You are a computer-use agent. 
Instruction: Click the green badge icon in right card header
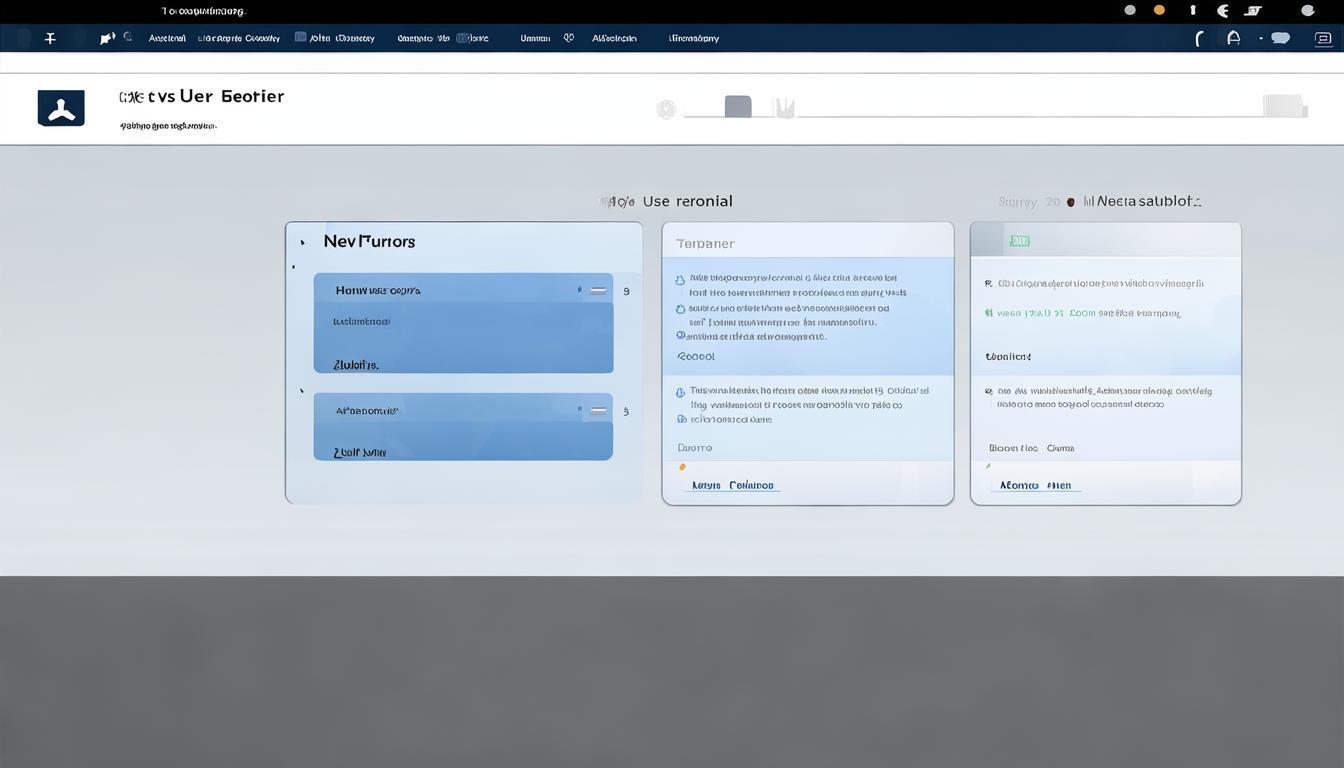(x=1019, y=241)
